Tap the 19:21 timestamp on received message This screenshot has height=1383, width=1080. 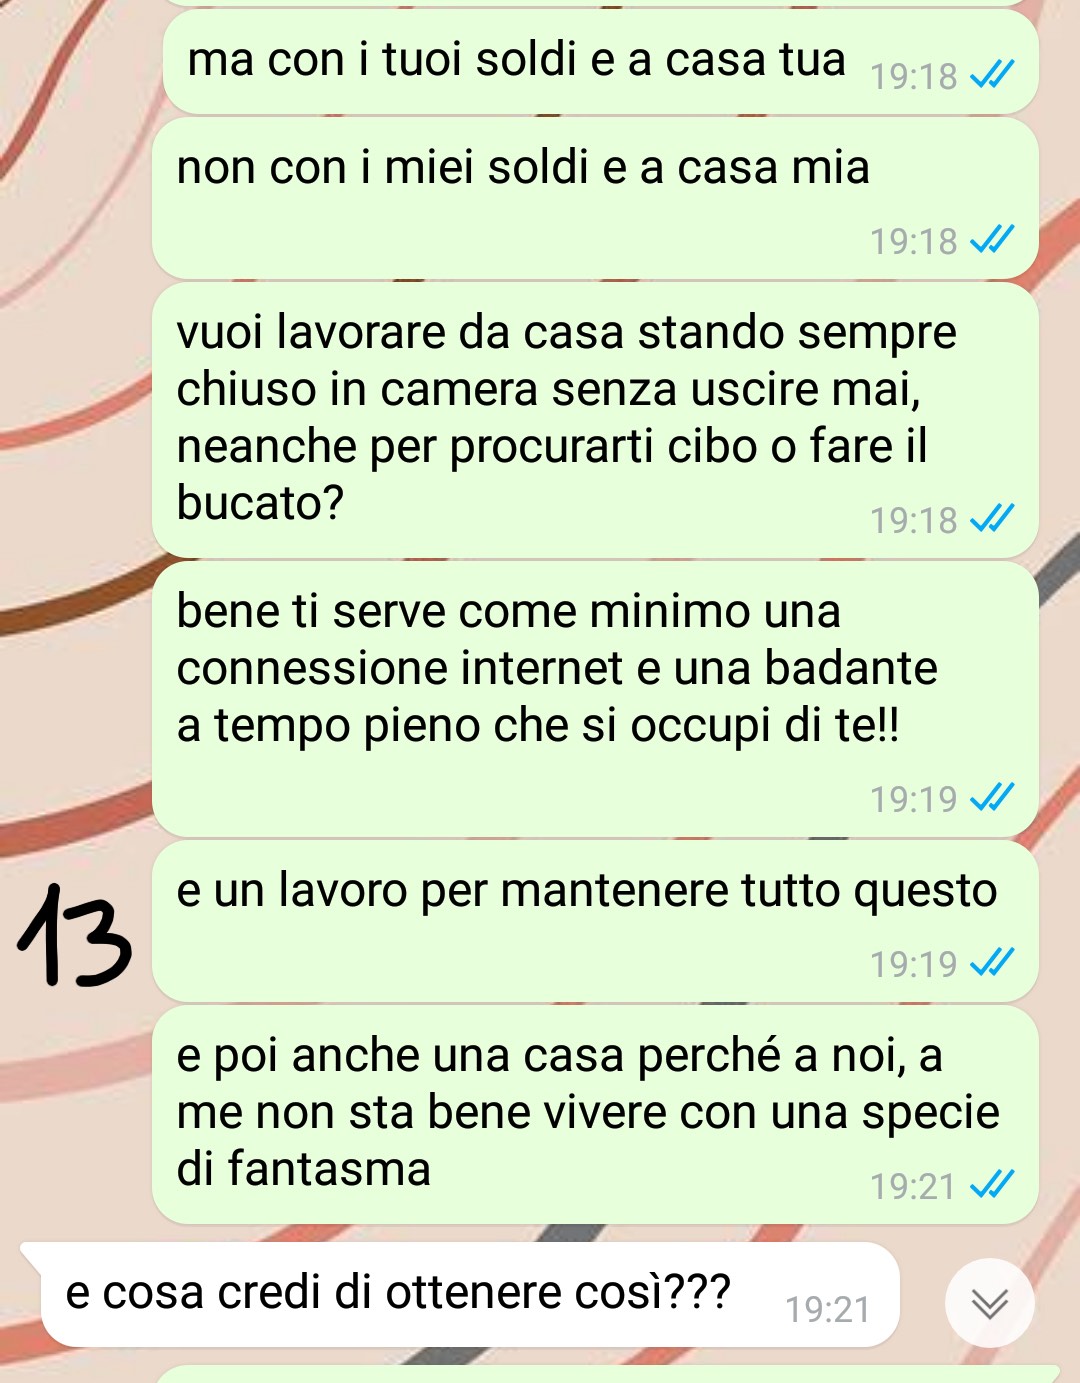click(x=828, y=1309)
